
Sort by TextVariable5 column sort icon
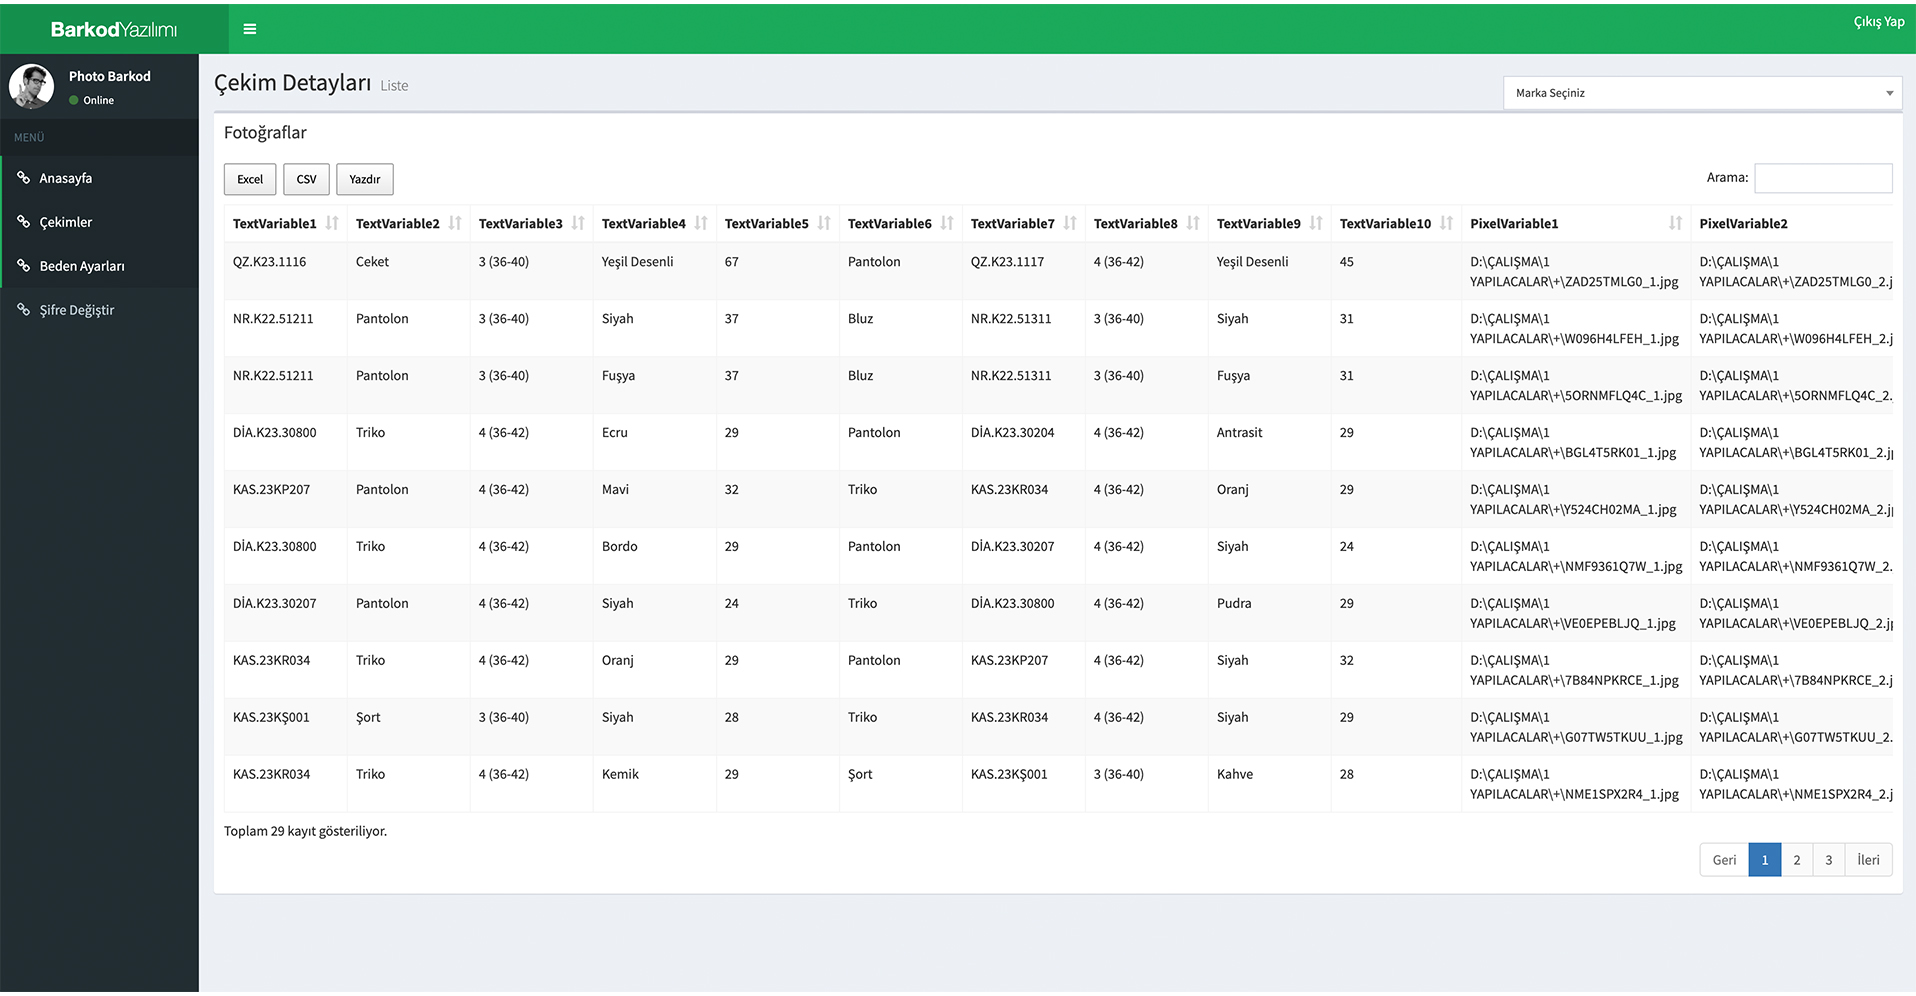(824, 223)
